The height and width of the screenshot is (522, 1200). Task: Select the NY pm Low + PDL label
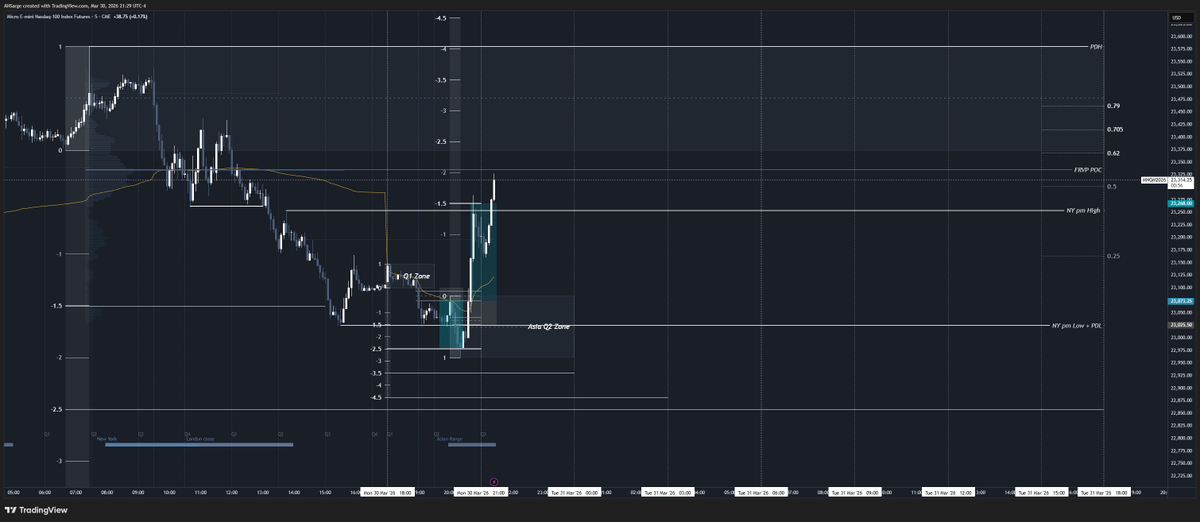click(1077, 326)
